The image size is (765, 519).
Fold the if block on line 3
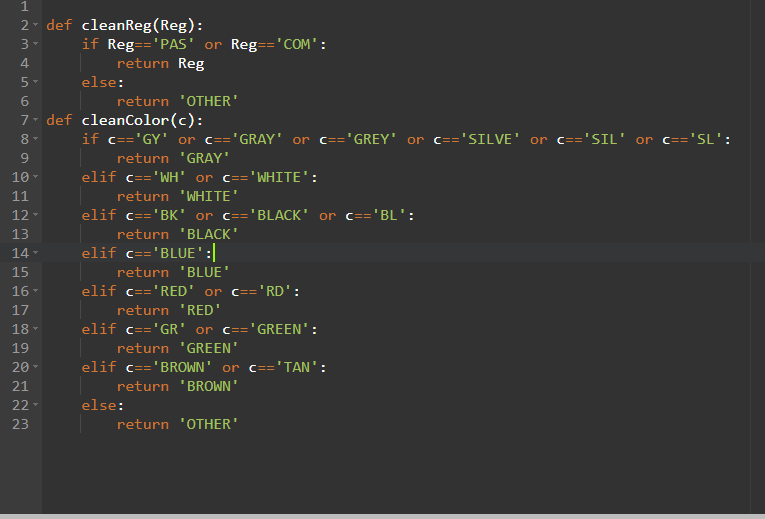(35, 44)
